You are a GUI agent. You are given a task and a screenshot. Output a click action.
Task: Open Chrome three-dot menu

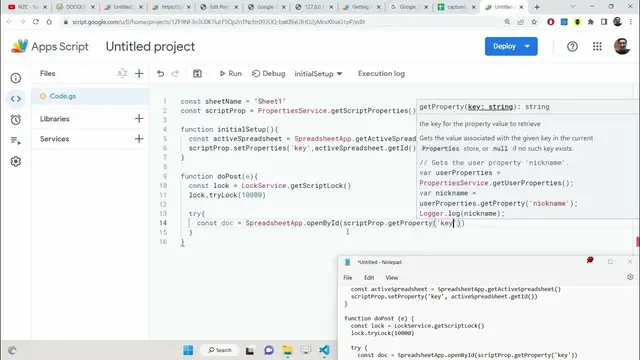click(631, 22)
